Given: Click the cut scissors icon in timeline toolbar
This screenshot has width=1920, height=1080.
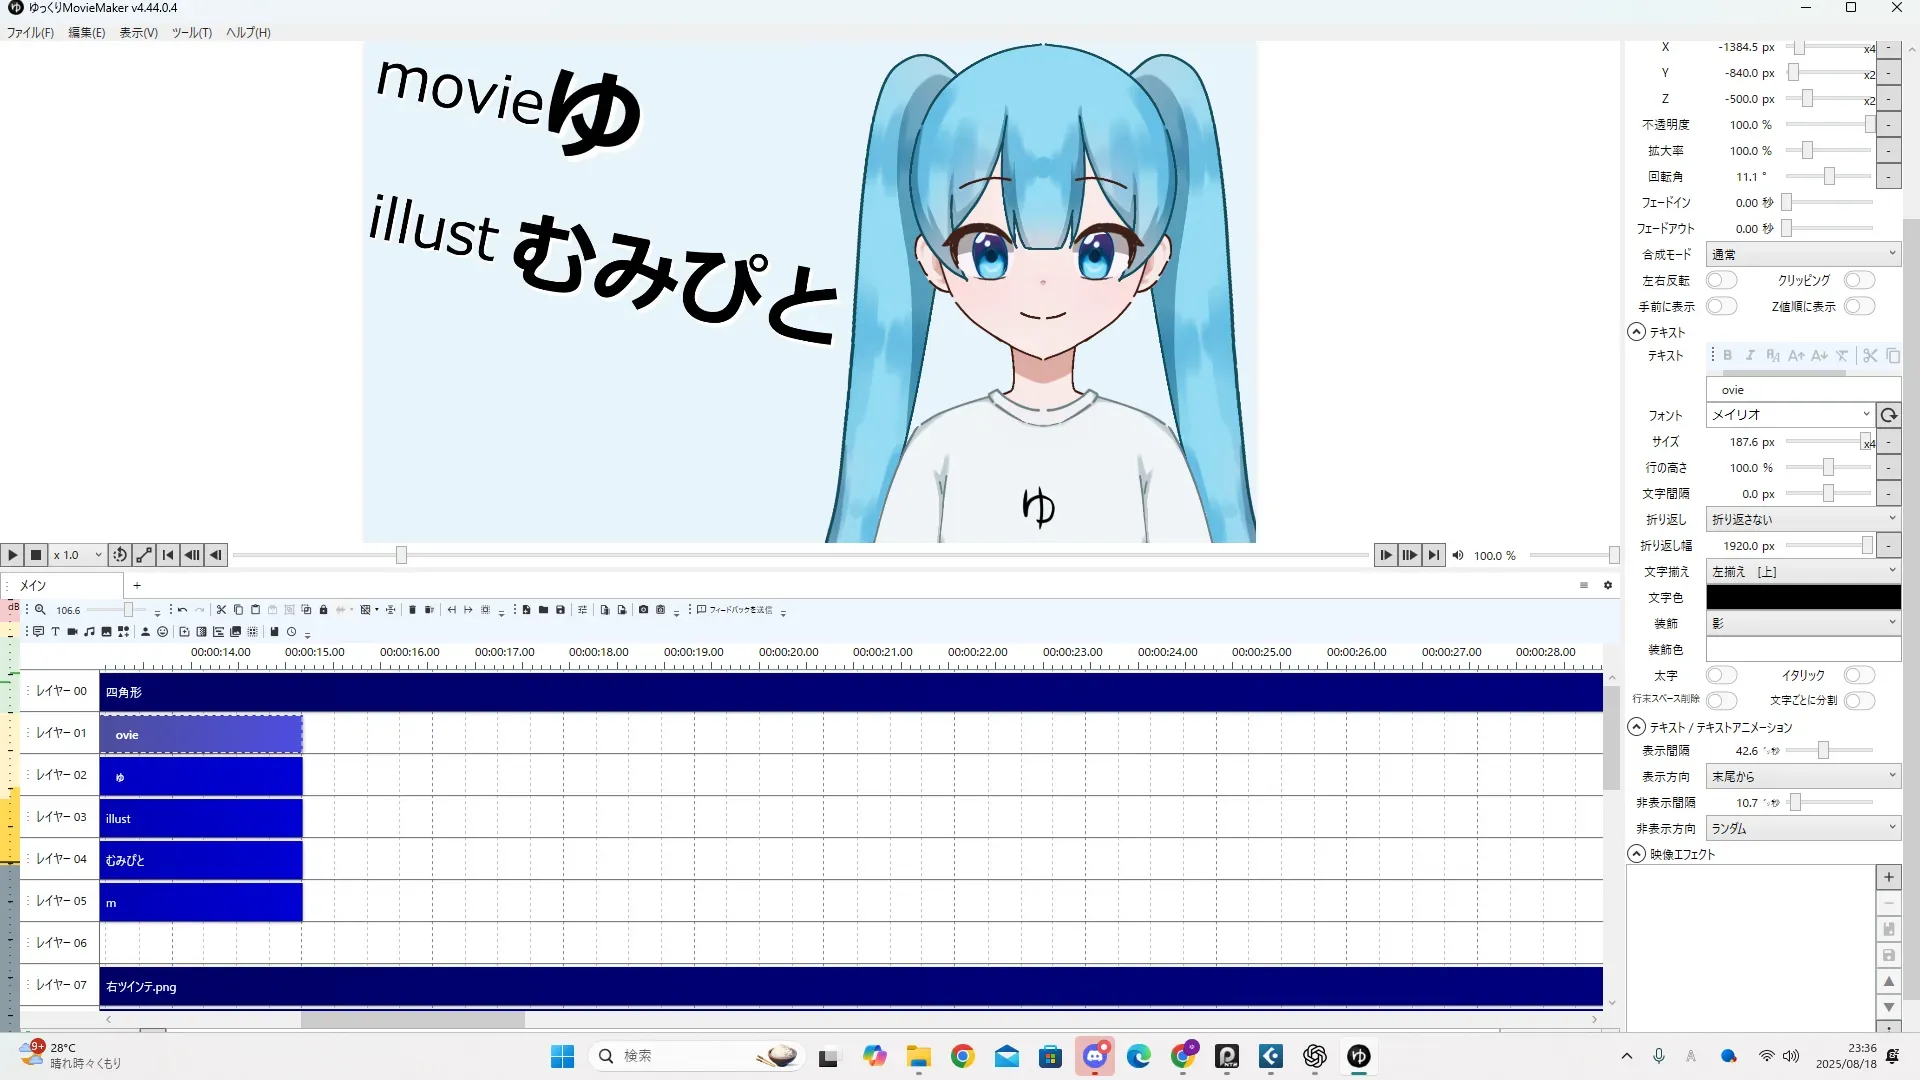Looking at the screenshot, I should click(x=221, y=610).
